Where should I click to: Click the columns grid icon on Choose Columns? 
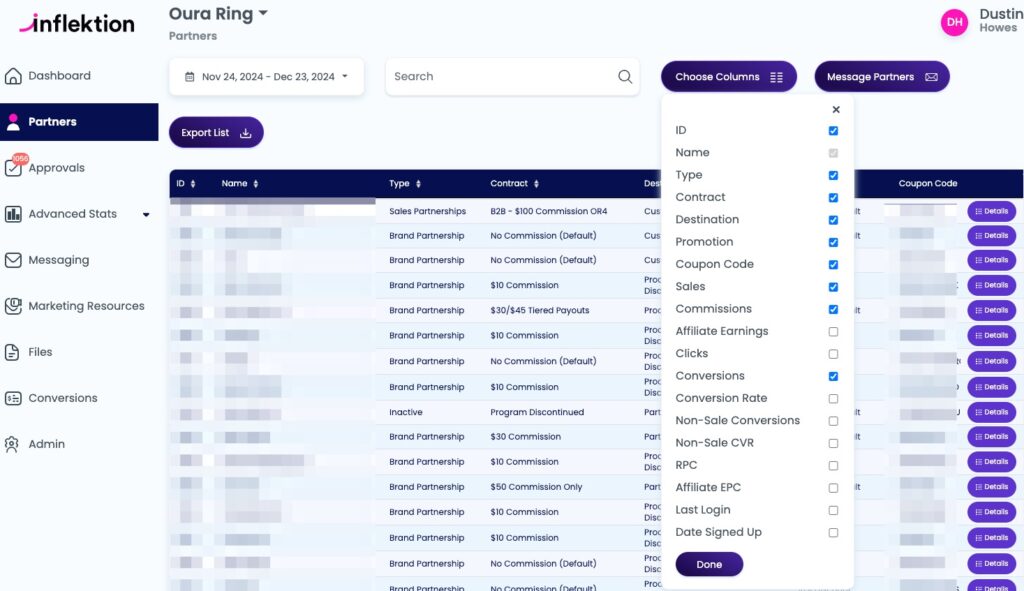pyautogui.click(x=776, y=77)
